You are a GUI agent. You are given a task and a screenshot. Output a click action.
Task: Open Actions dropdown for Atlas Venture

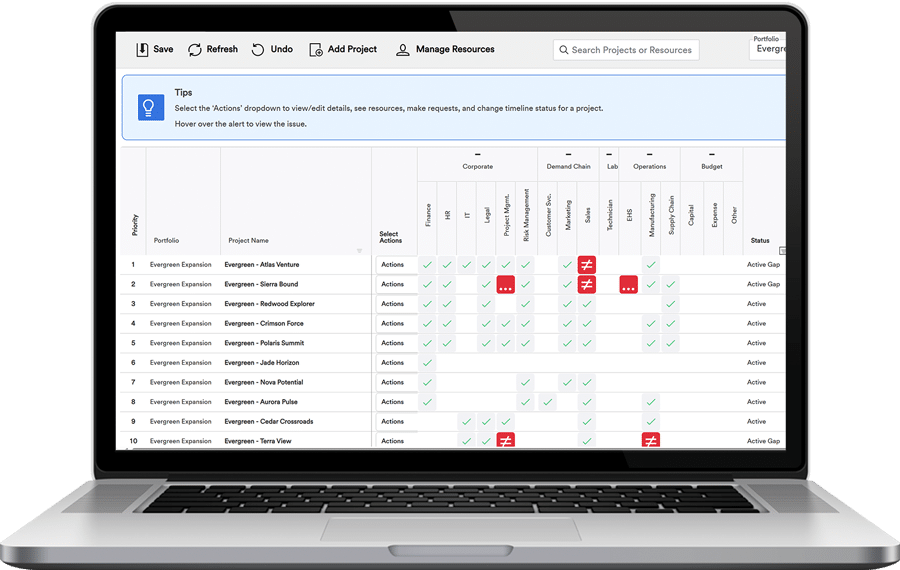coord(394,265)
